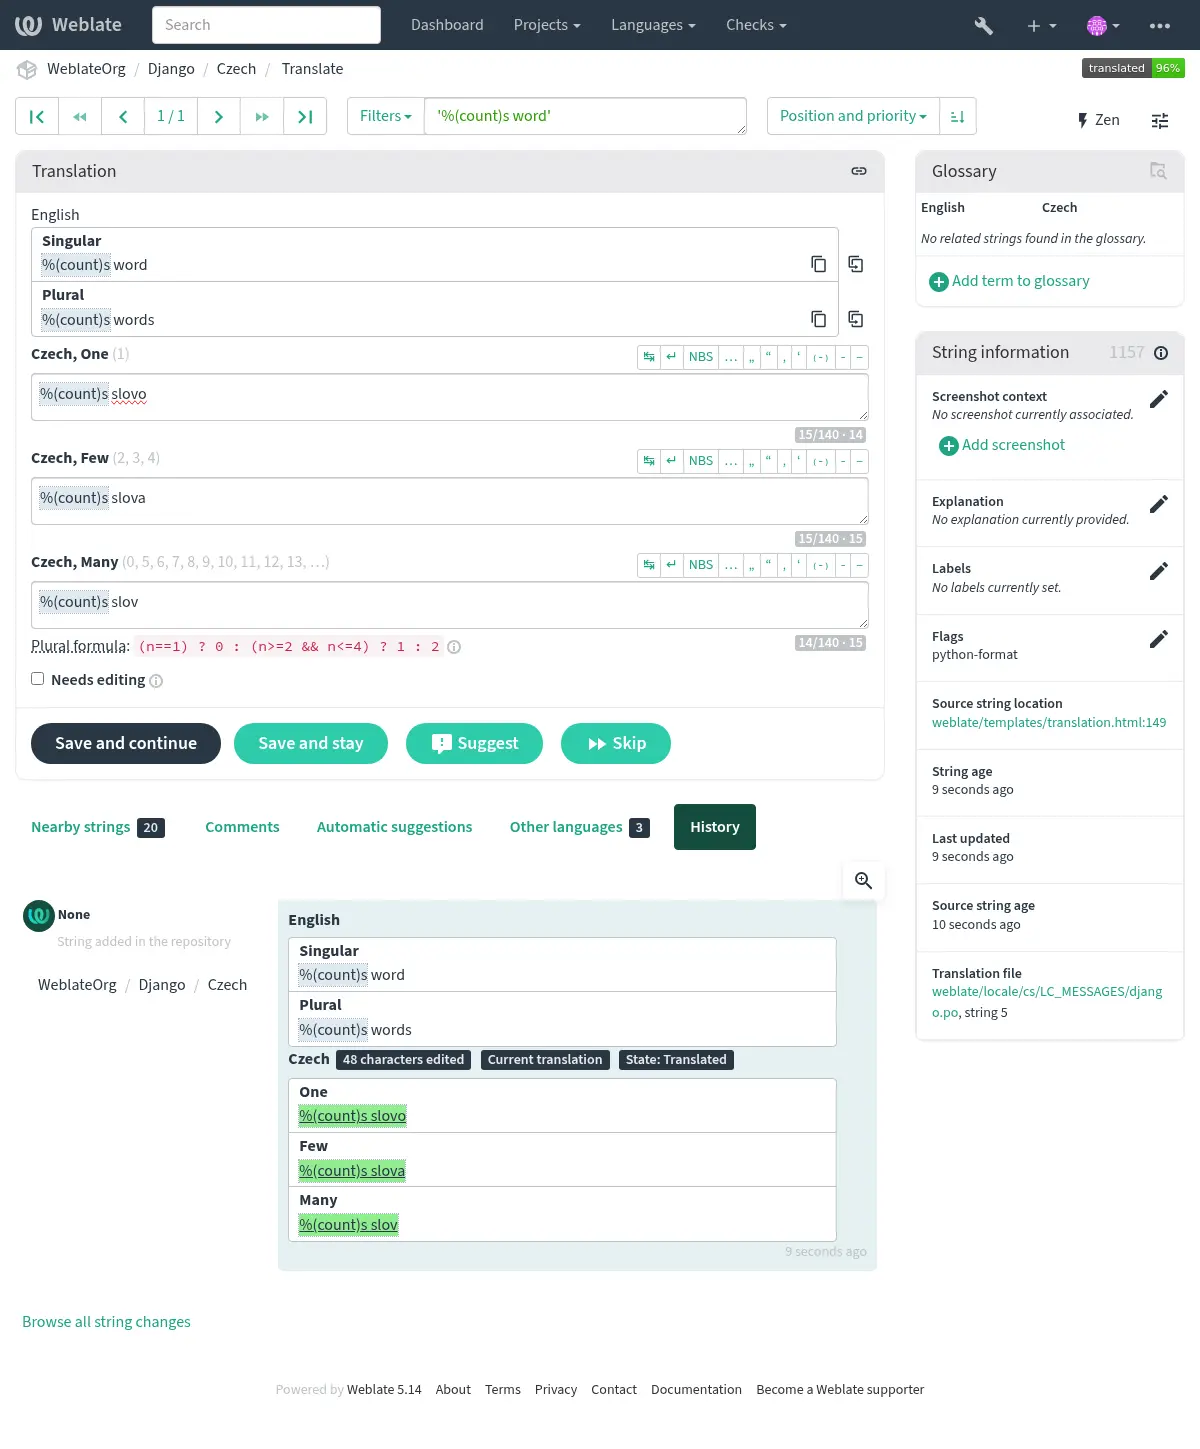Image resolution: width=1200 pixels, height=1449 pixels.
Task: Insert newline in Czech Many field
Action: point(672,565)
